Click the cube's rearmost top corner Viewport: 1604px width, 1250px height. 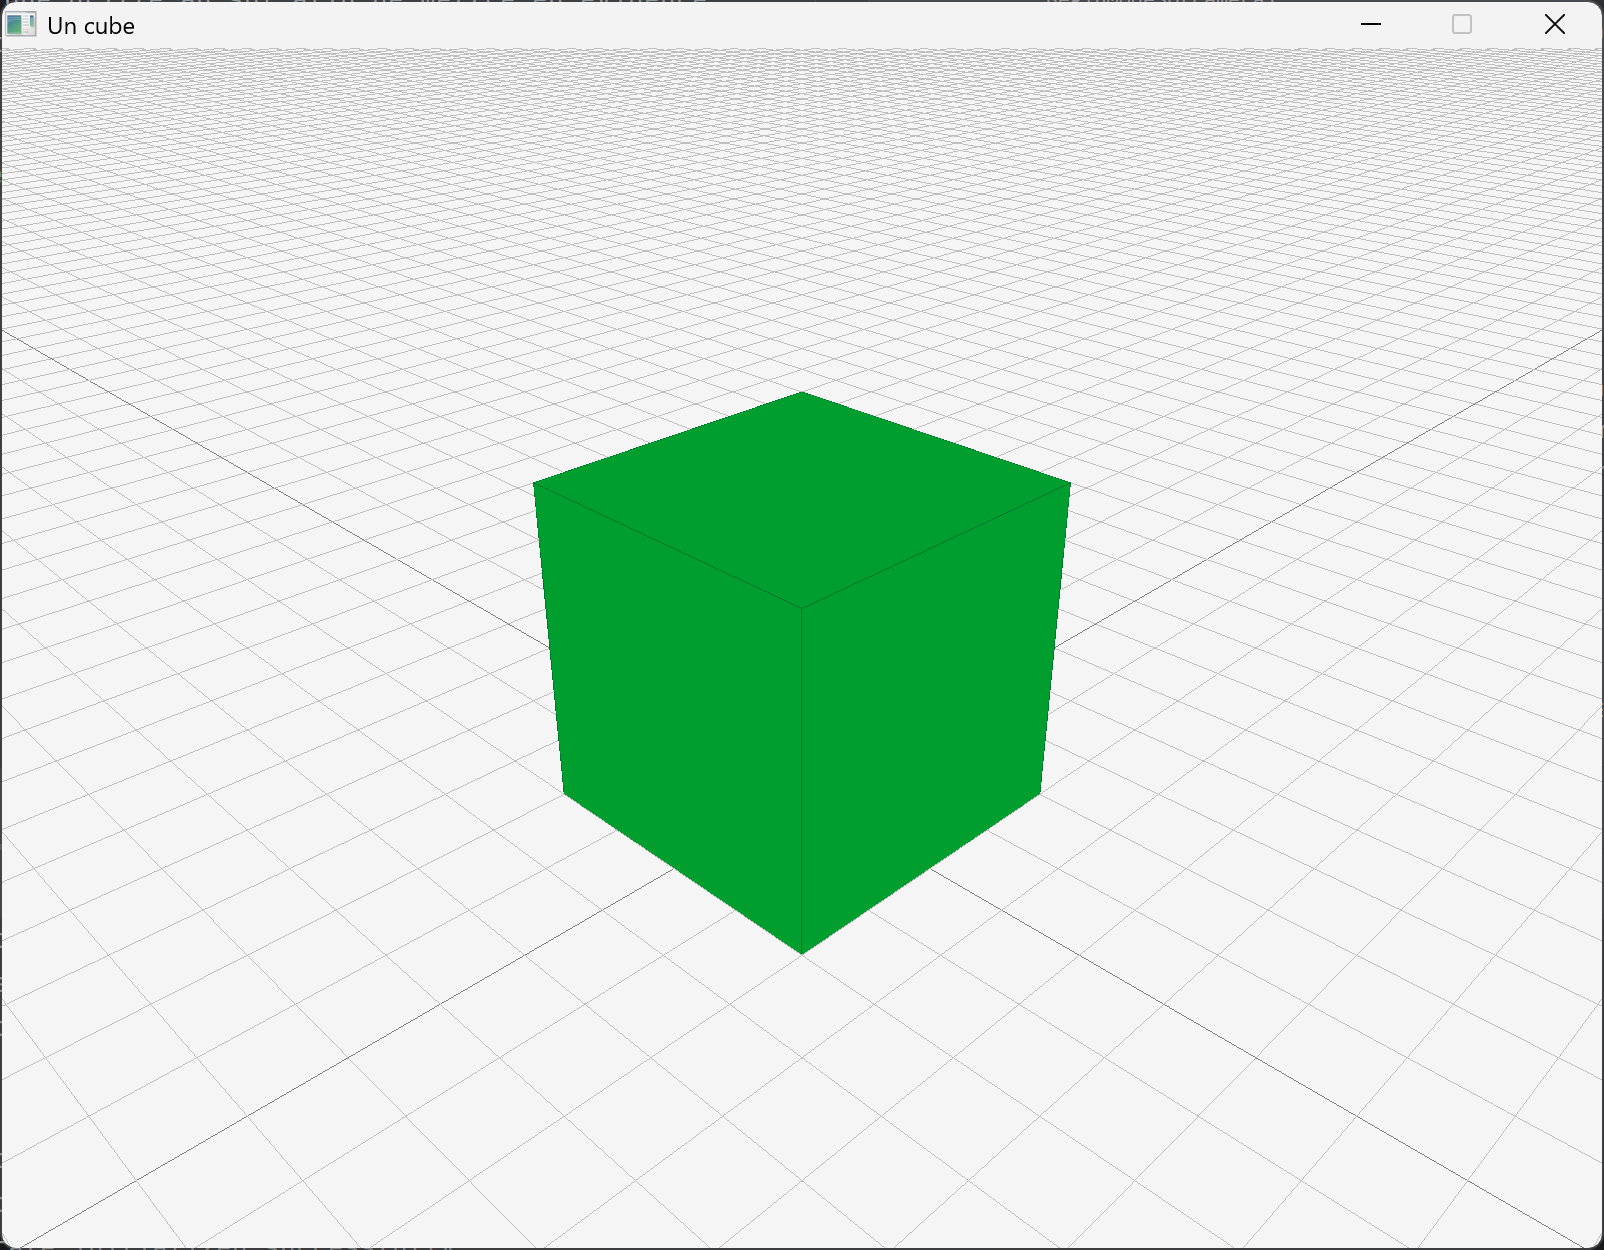tap(802, 394)
